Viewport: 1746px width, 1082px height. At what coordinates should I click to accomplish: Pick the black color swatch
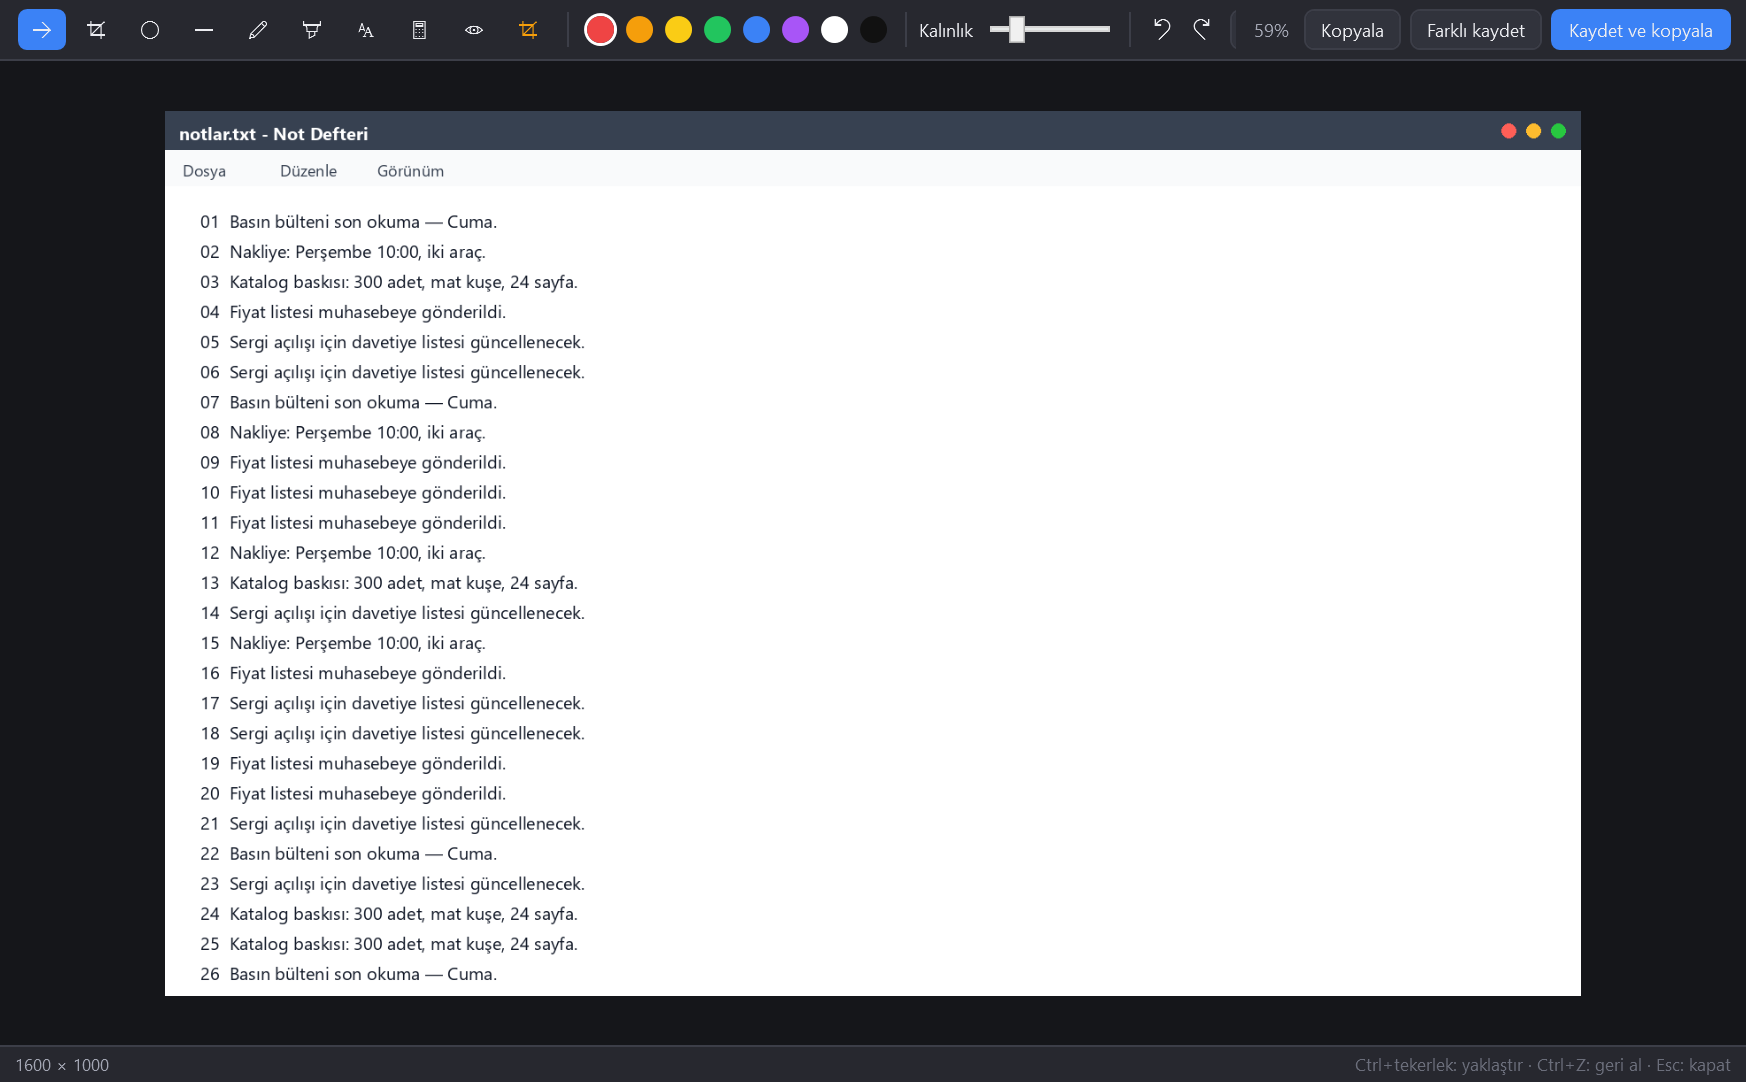click(x=873, y=30)
